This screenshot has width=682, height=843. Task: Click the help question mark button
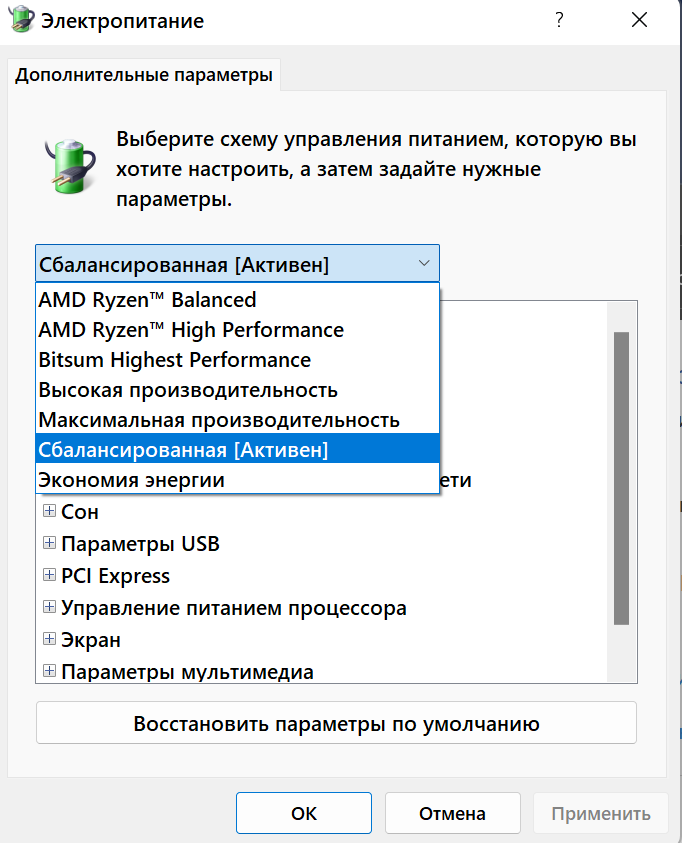559,20
